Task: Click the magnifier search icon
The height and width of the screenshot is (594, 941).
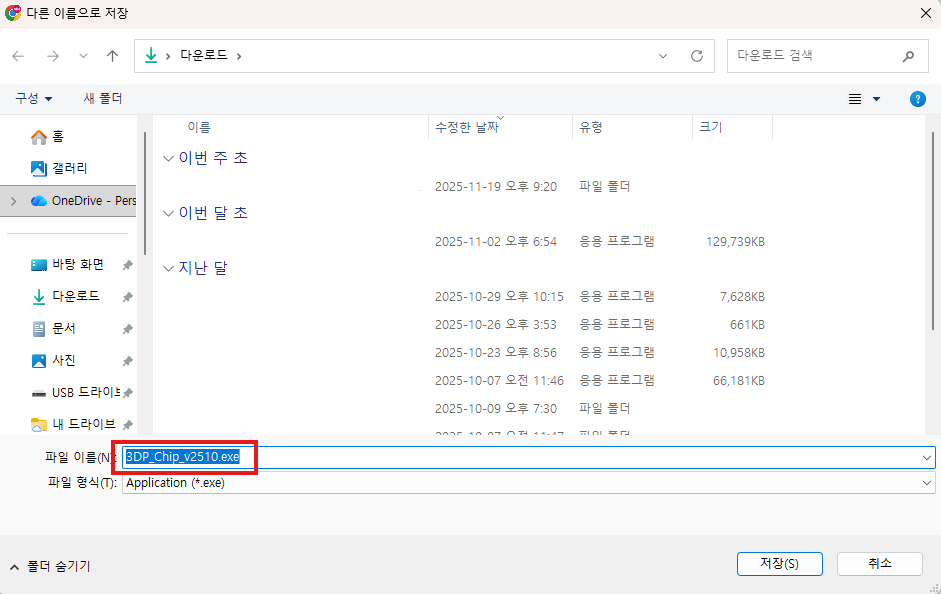Action: 908,56
